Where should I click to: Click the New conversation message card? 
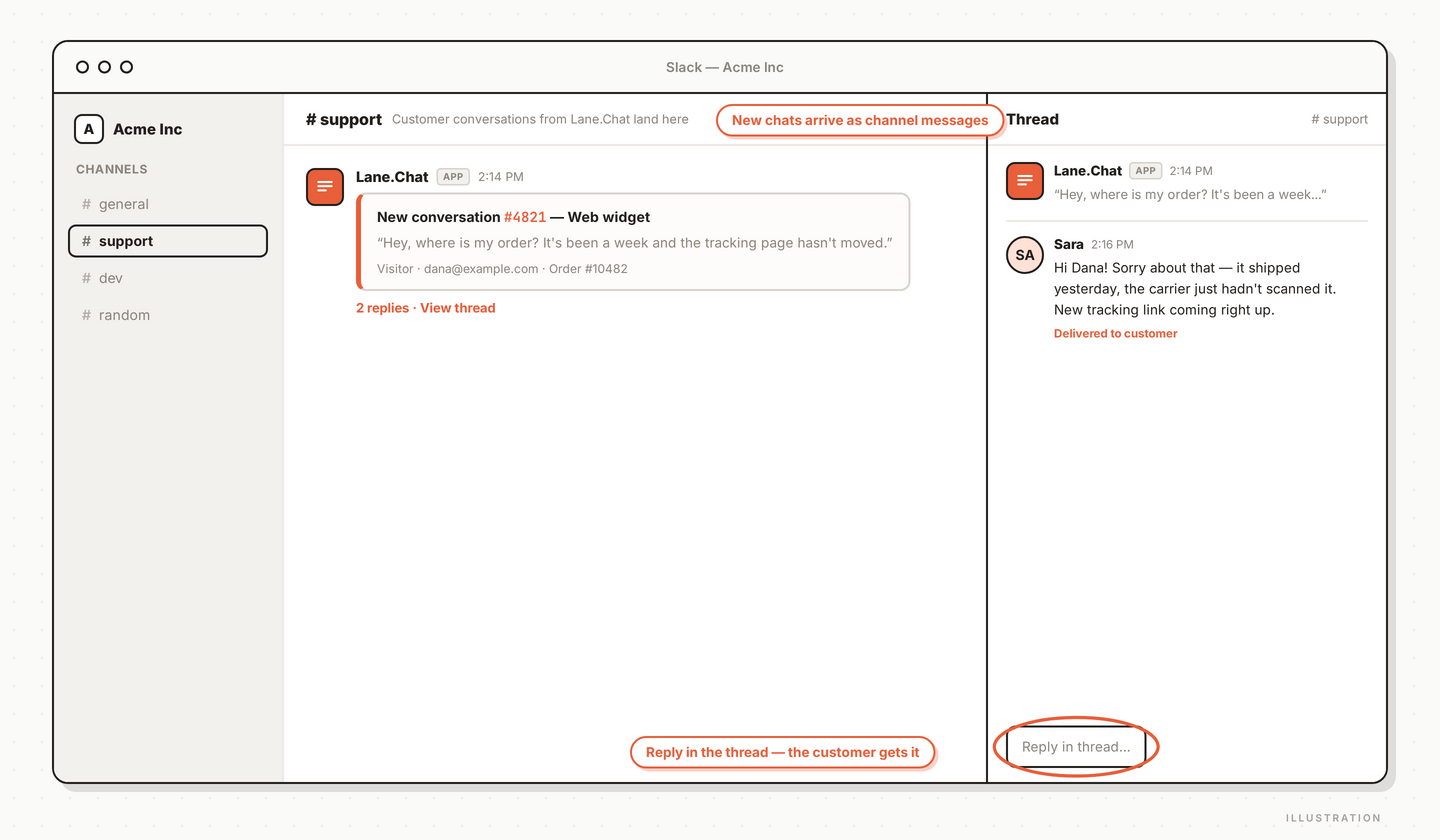[x=633, y=242]
